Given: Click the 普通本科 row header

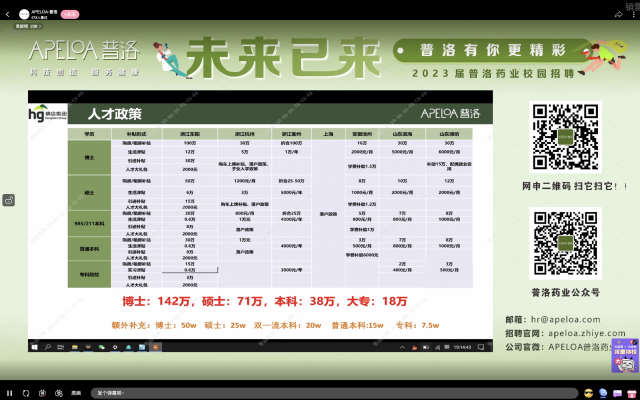Looking at the screenshot, I should pos(89,249).
